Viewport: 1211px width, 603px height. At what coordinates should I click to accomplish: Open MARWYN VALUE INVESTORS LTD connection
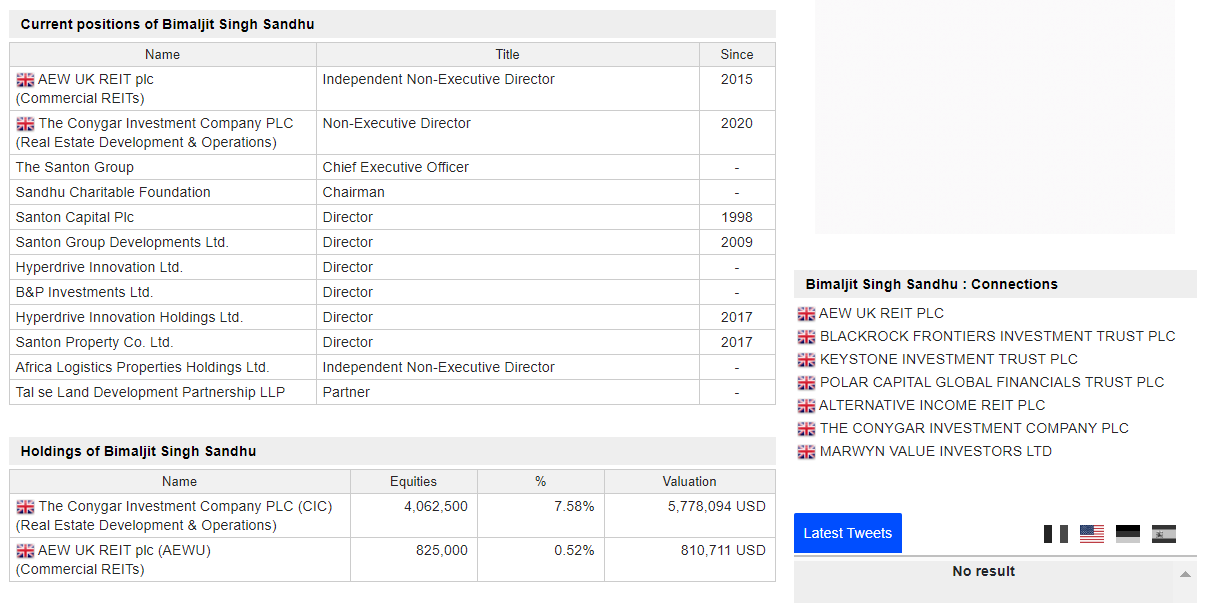coord(936,451)
